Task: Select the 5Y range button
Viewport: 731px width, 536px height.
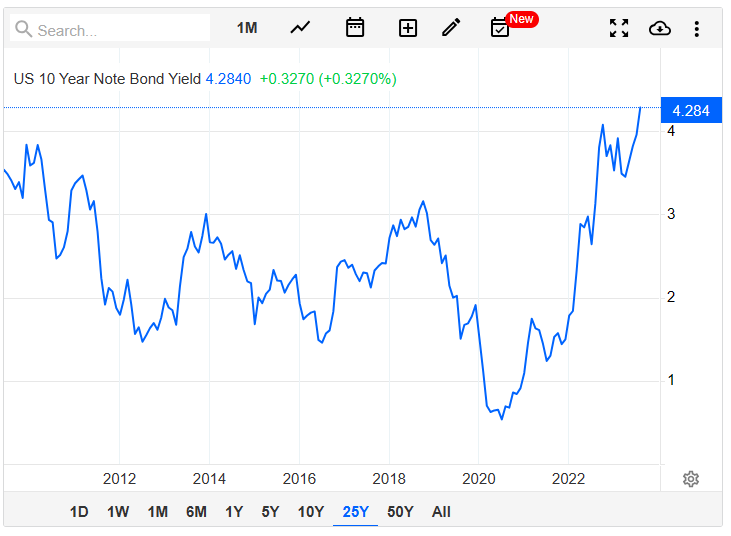Action: point(270,512)
